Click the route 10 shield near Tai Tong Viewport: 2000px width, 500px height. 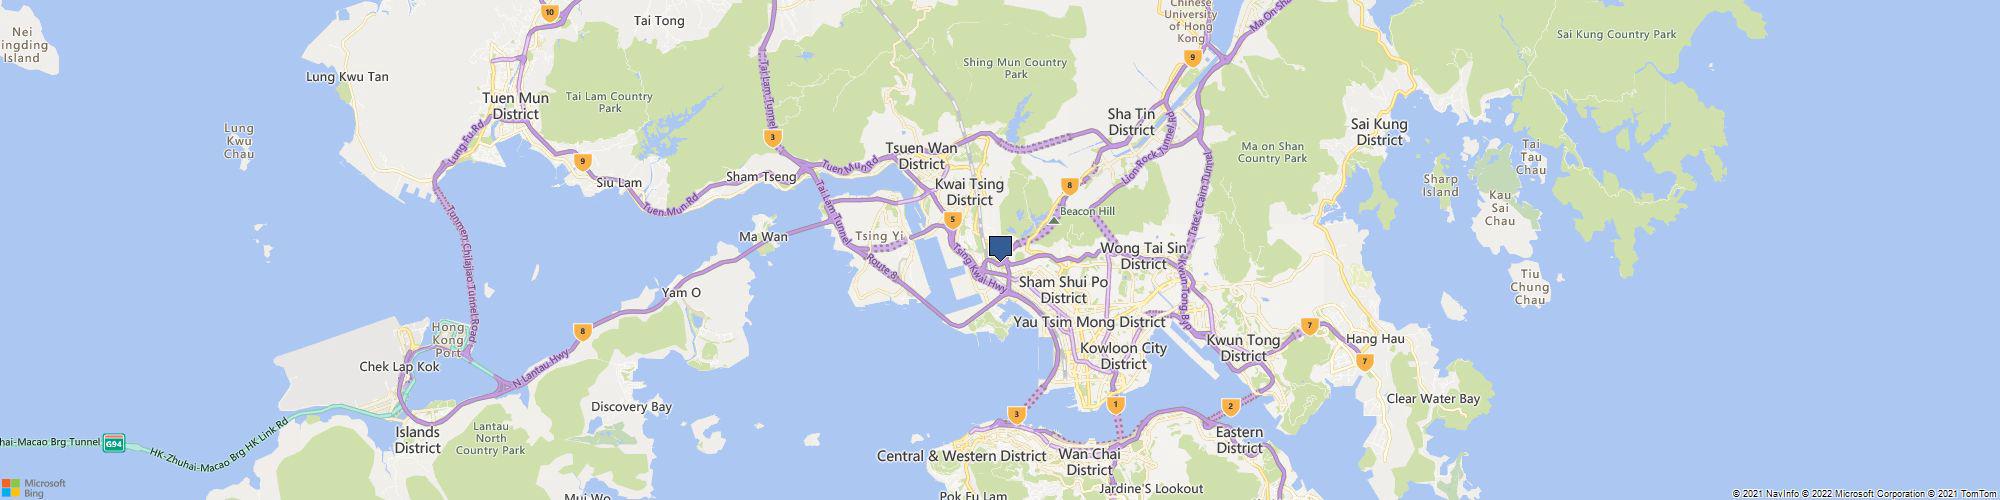[x=549, y=13]
